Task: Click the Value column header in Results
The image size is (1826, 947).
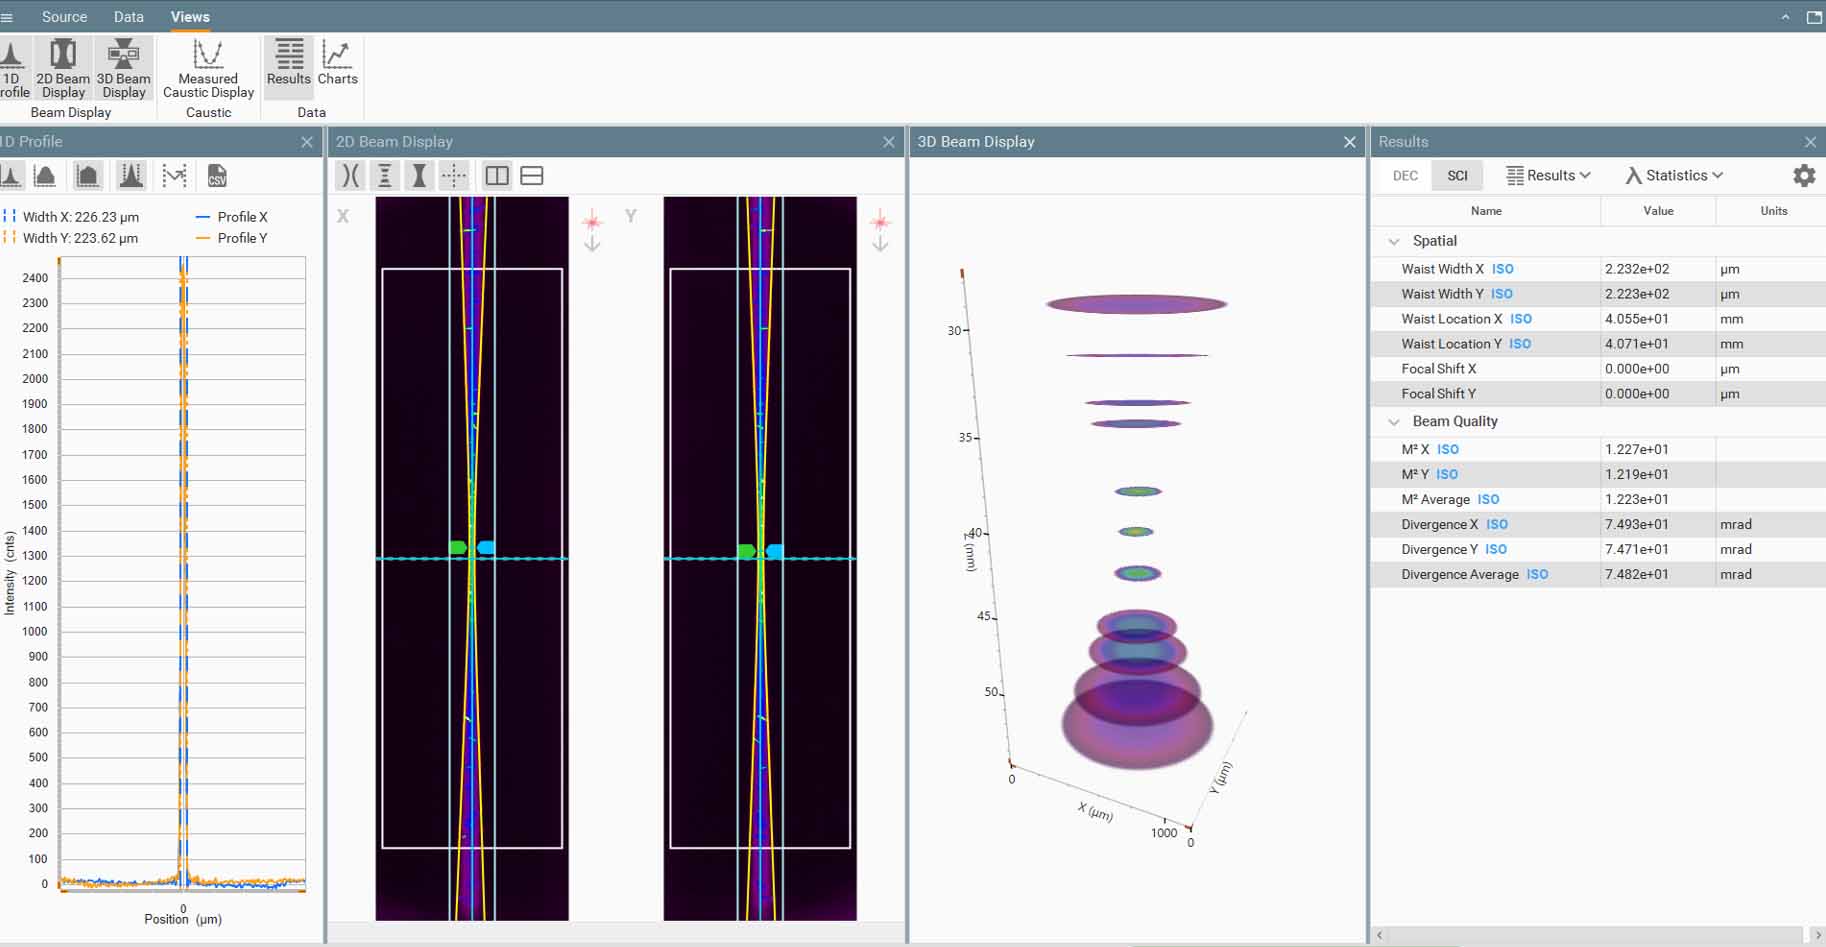Action: click(x=1658, y=211)
